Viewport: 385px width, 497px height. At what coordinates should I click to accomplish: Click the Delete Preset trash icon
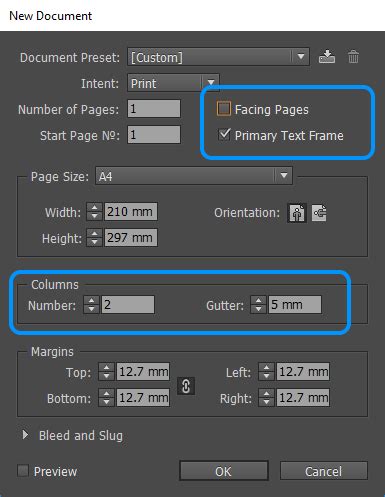click(353, 57)
